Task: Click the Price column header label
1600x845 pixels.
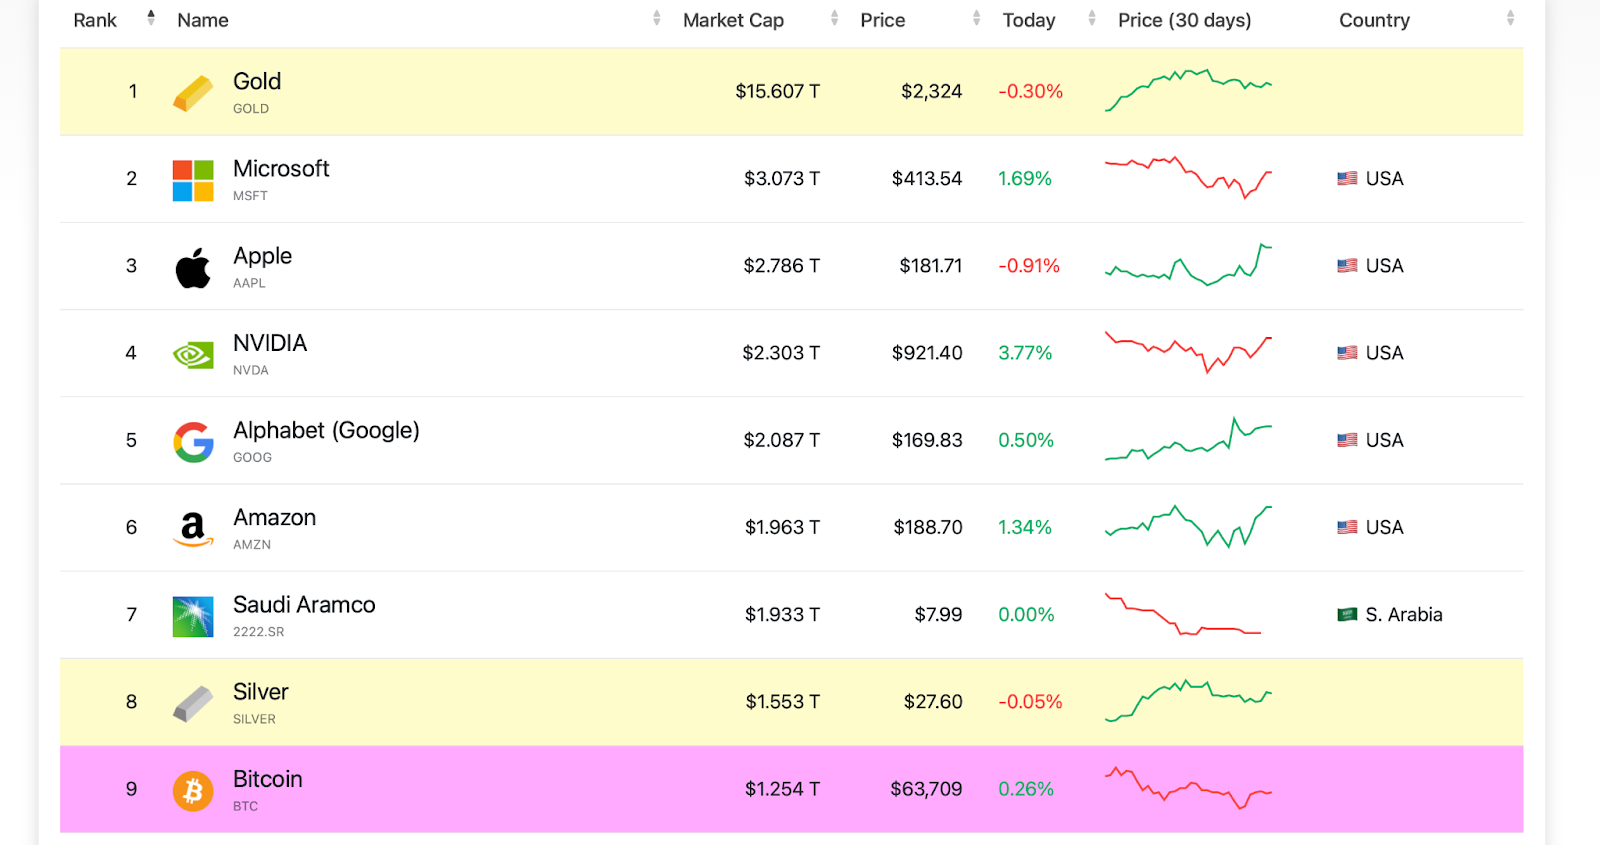Action: pyautogui.click(x=882, y=20)
